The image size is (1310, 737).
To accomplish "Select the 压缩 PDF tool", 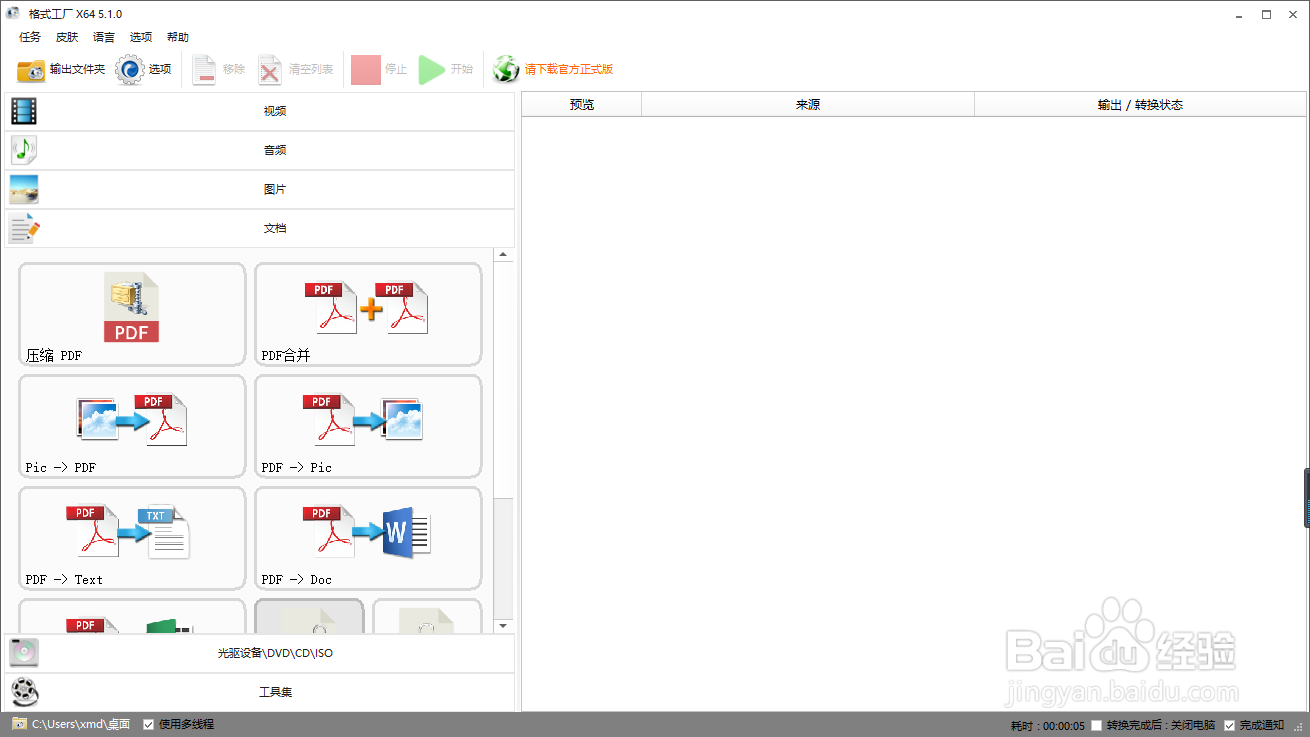I will [132, 314].
